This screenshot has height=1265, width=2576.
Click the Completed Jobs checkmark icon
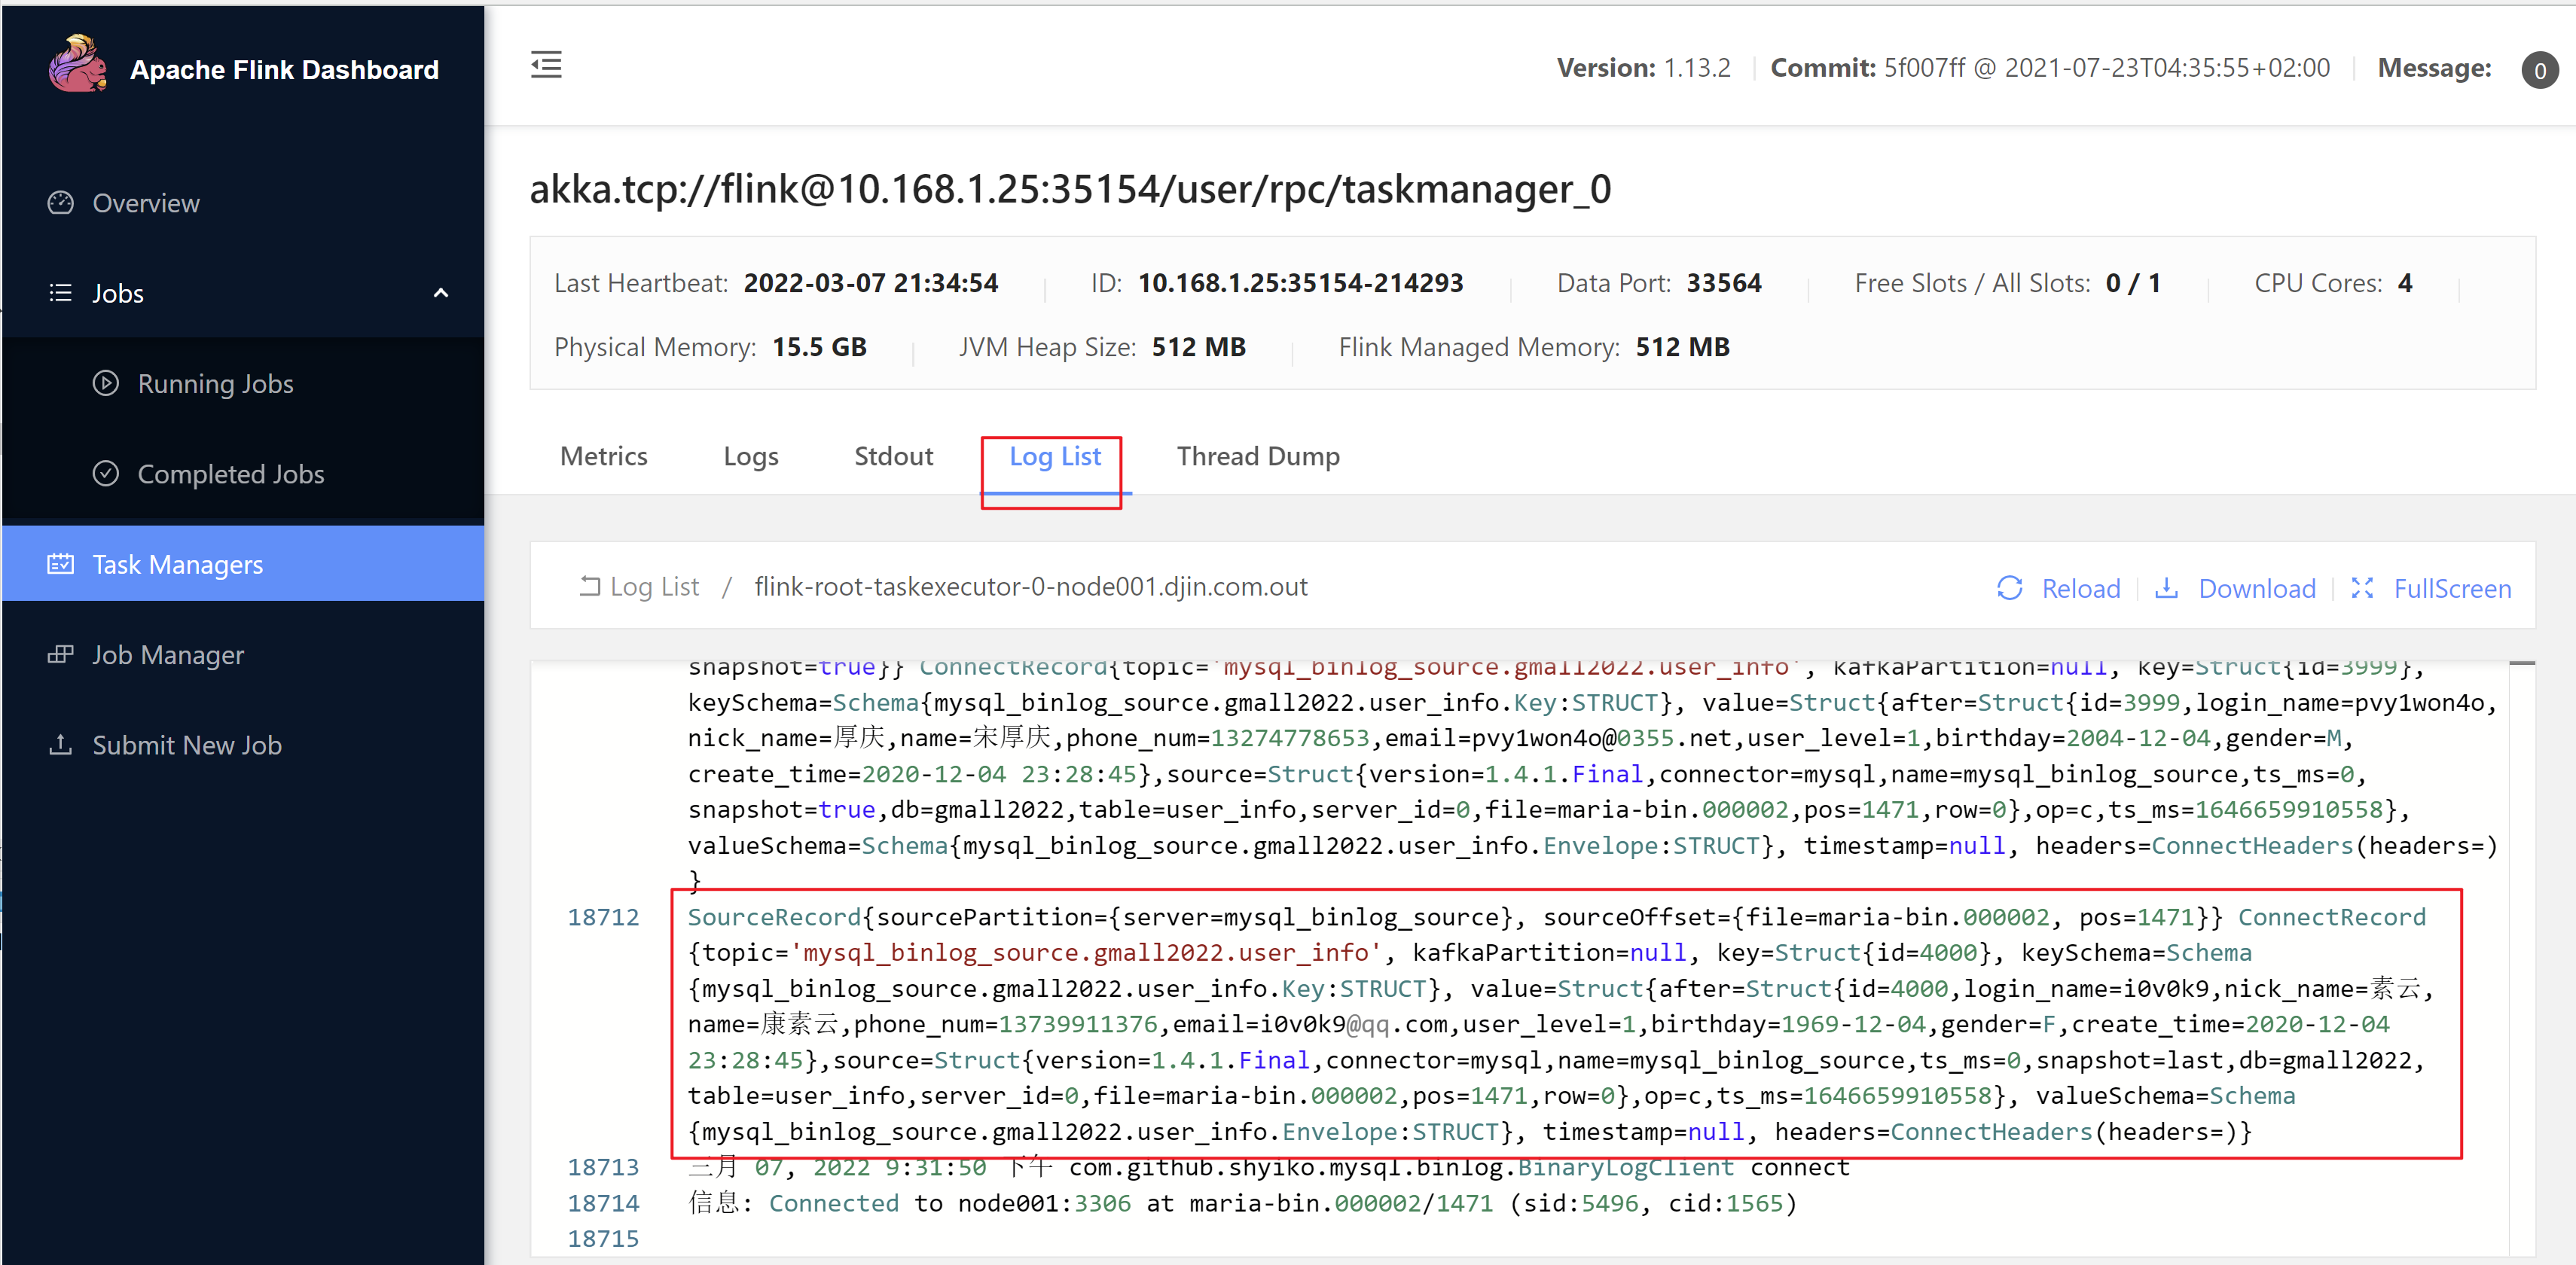106,474
